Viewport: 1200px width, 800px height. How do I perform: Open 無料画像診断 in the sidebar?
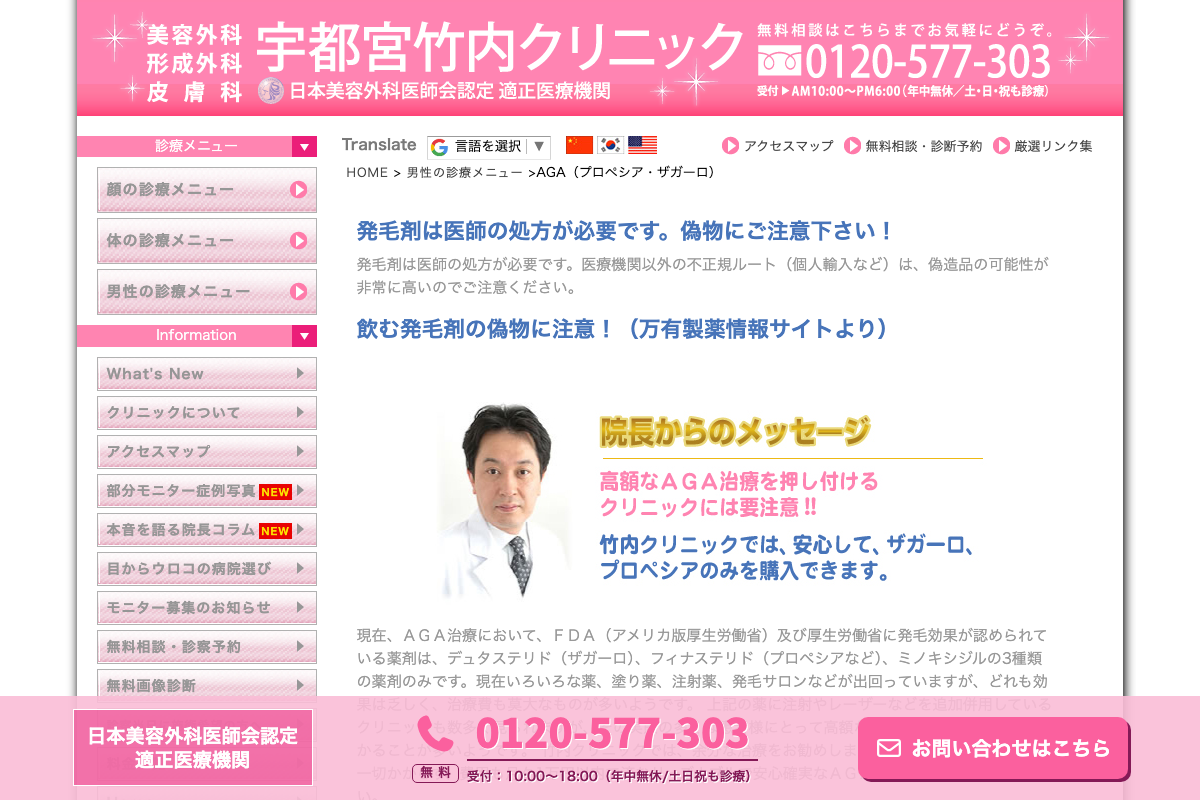[207, 685]
